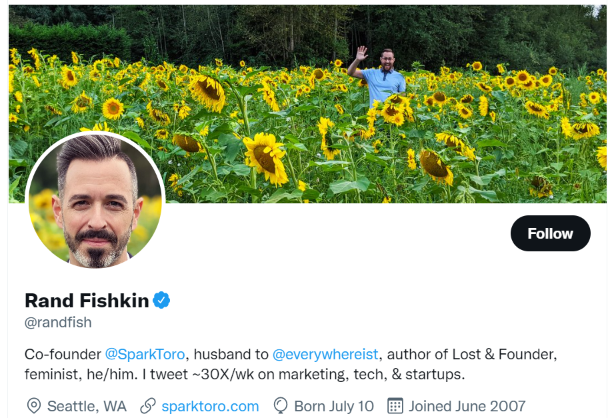Open Rand Fishkin's profile avatar photo
614x418 pixels.
(95, 201)
